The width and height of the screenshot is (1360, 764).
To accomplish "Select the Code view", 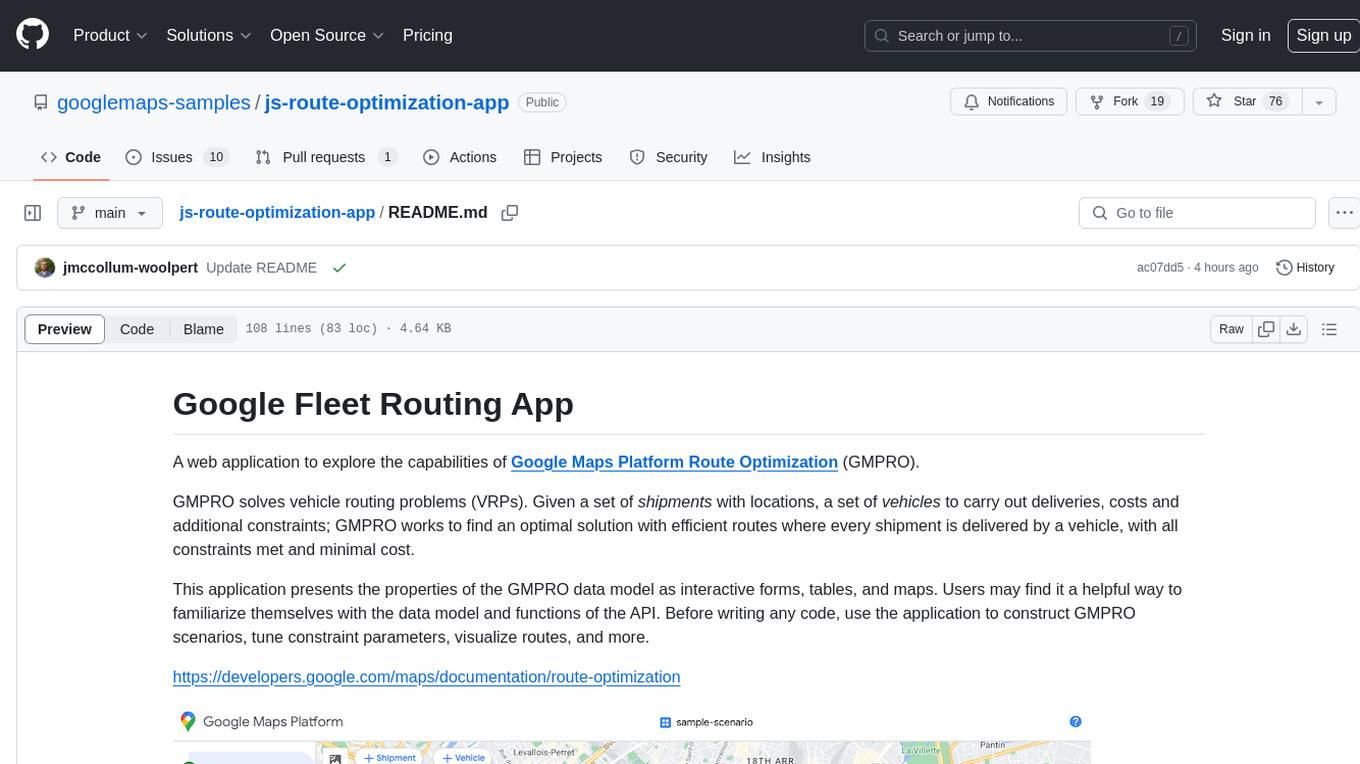I will (x=137, y=329).
